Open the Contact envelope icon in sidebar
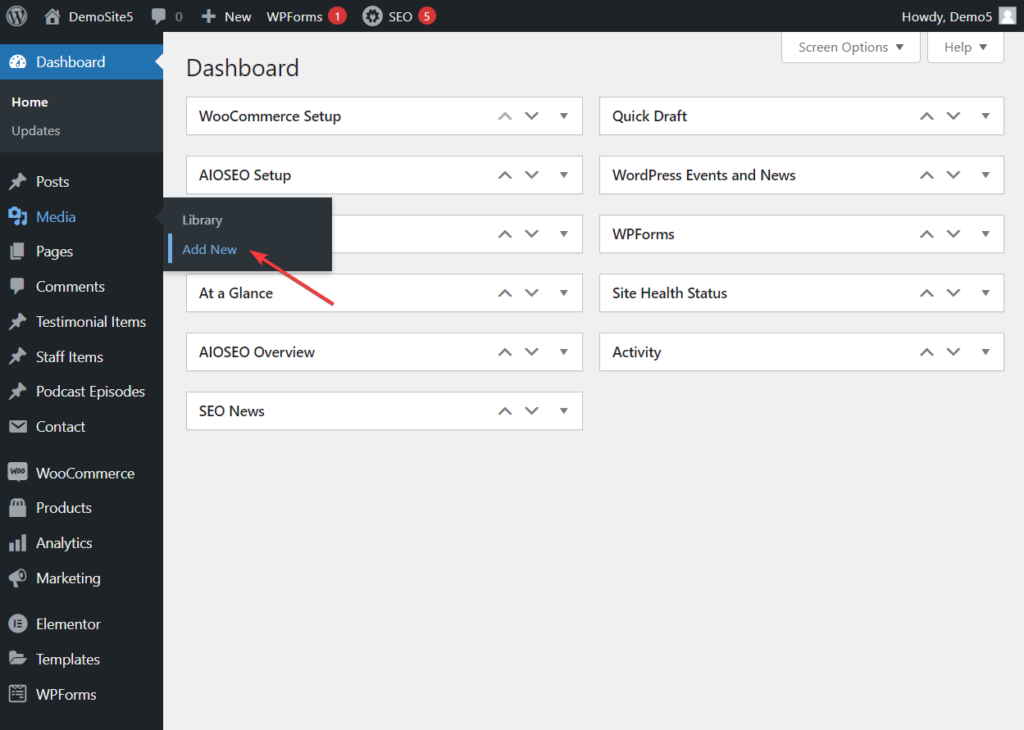This screenshot has width=1024, height=730. point(17,427)
